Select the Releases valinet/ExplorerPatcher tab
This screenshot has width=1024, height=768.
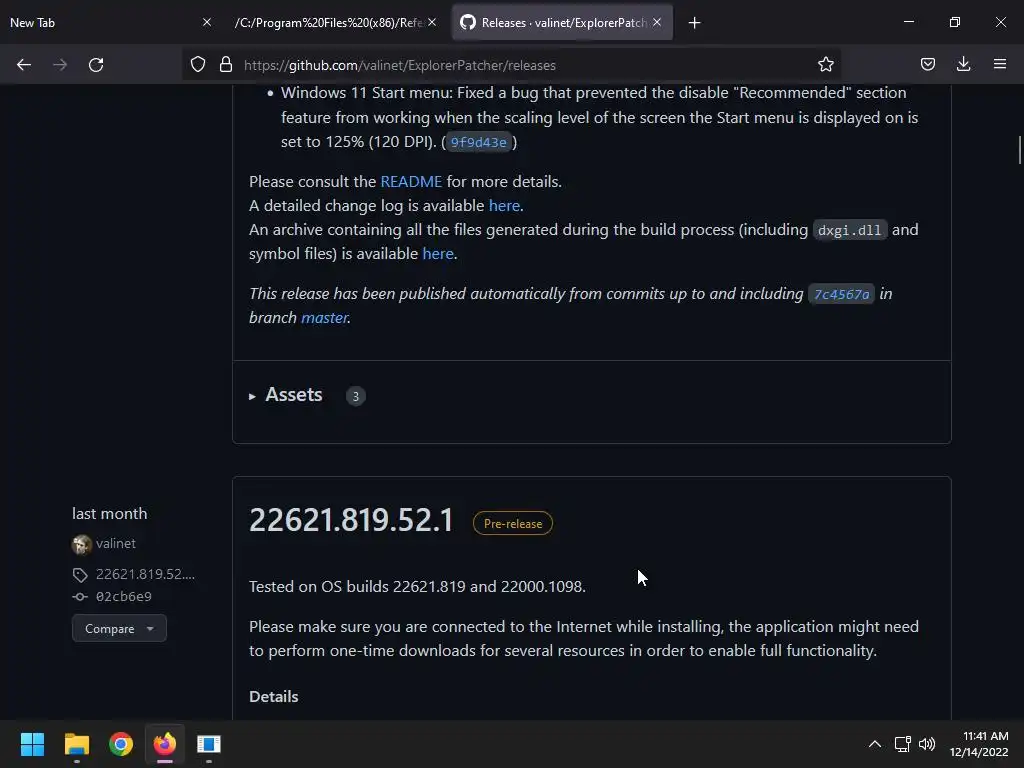562,22
